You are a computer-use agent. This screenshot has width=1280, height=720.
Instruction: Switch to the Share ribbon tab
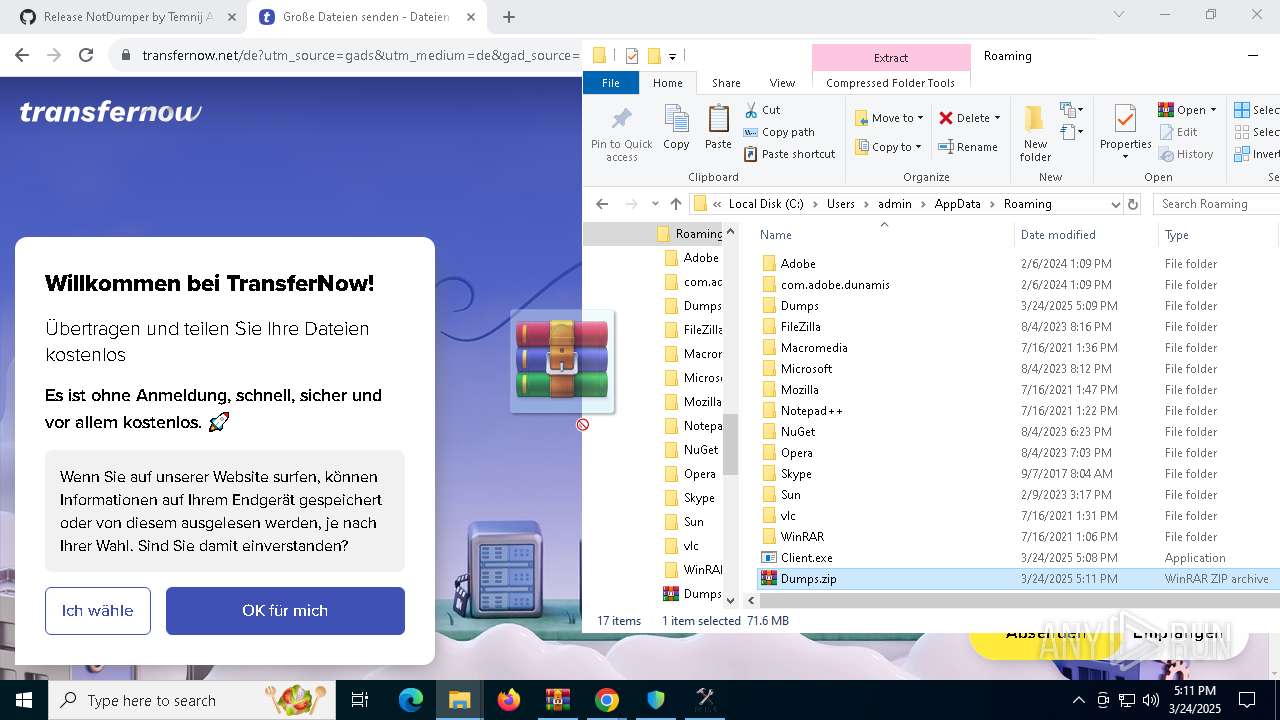point(726,83)
